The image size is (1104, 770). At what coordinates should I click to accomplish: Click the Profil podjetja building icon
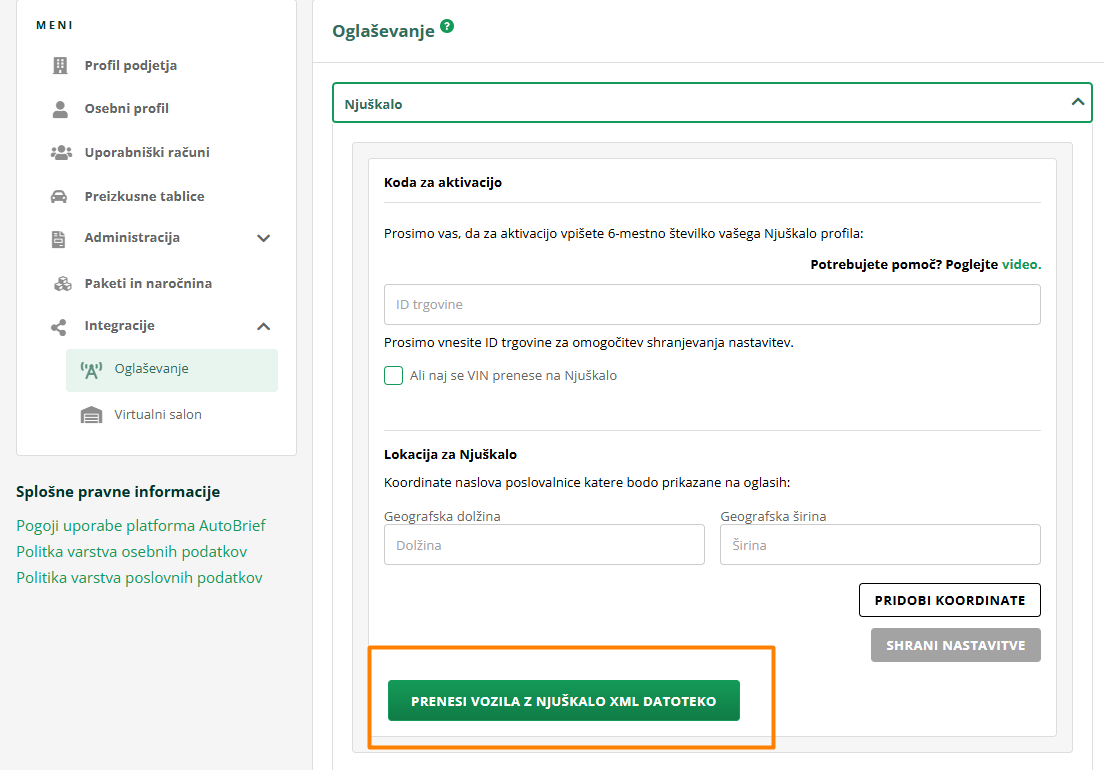point(60,66)
